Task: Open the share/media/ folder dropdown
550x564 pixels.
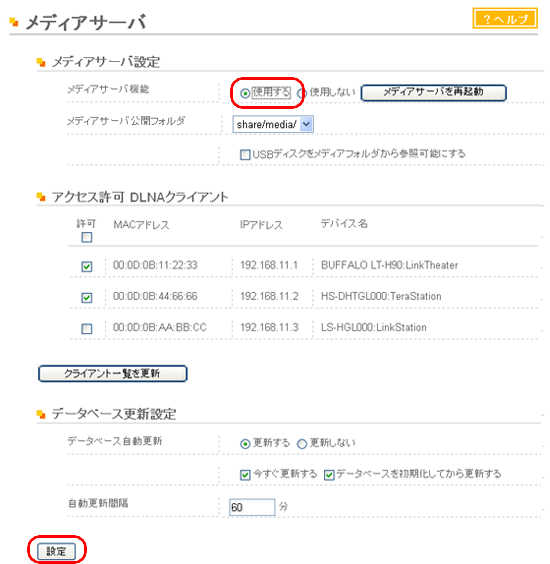Action: [273, 124]
